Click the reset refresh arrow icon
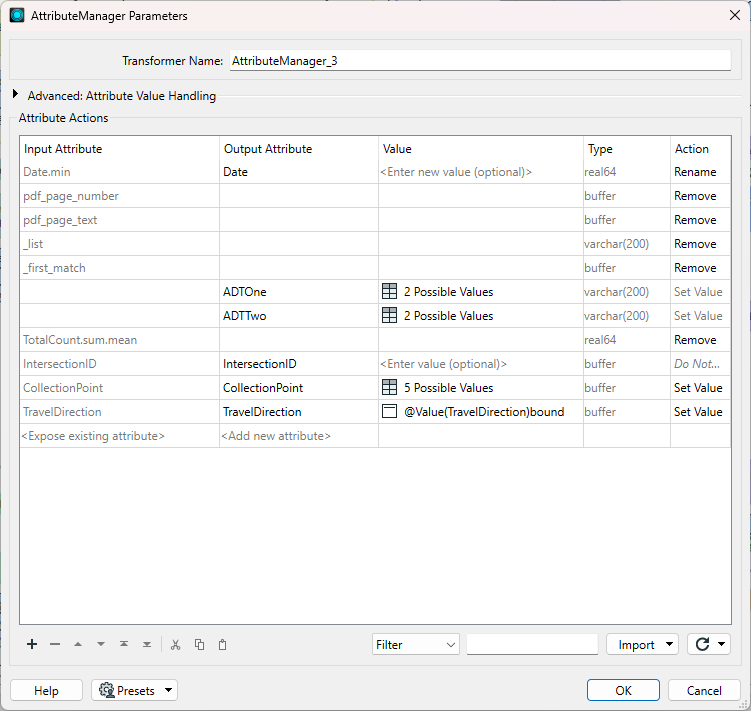The height and width of the screenshot is (711, 751). point(702,644)
